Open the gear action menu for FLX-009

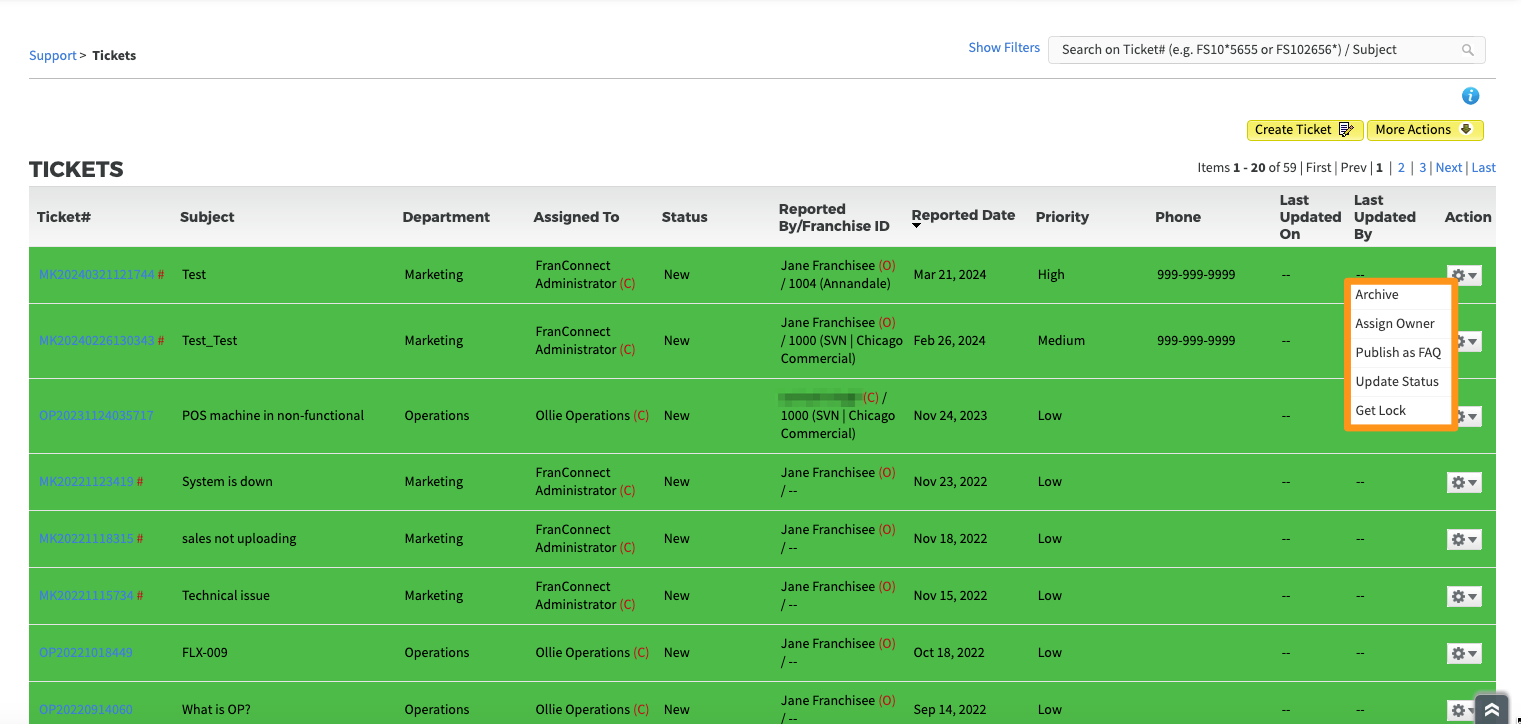(x=1464, y=653)
